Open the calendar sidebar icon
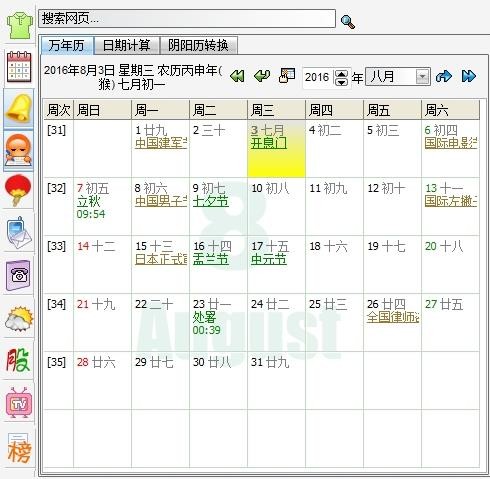The width and height of the screenshot is (490, 479). pyautogui.click(x=19, y=66)
